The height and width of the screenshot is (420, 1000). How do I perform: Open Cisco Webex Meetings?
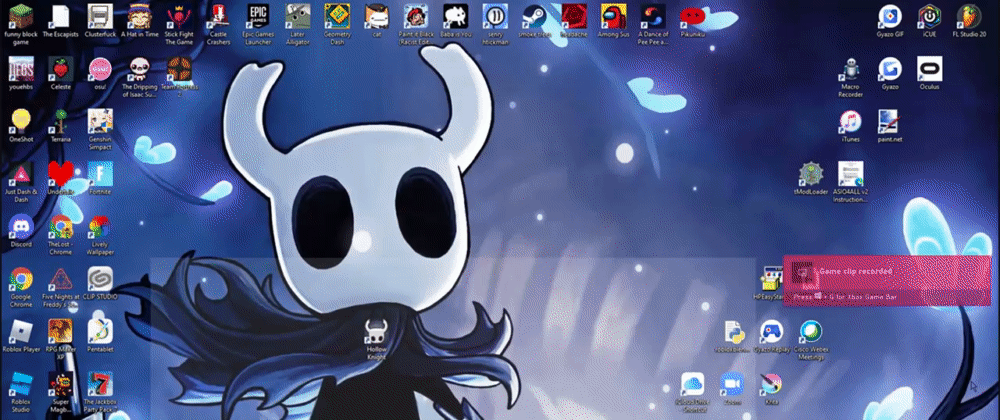pos(811,340)
